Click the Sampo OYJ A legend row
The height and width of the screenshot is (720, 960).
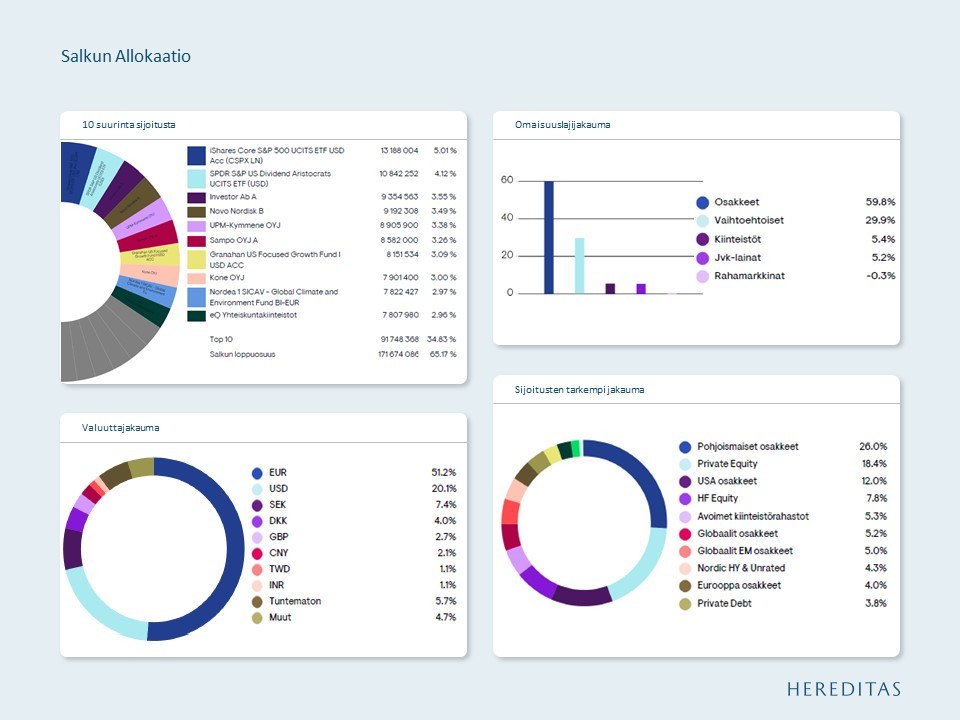tap(321, 241)
